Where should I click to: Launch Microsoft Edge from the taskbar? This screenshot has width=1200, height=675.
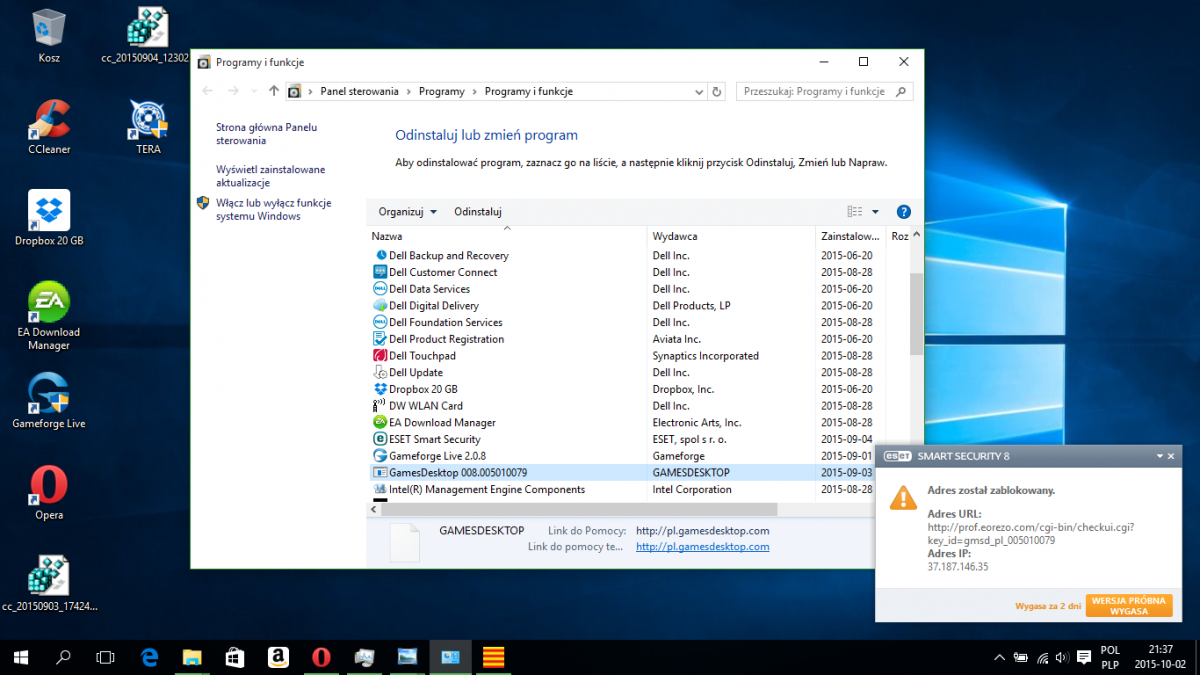[x=150, y=657]
